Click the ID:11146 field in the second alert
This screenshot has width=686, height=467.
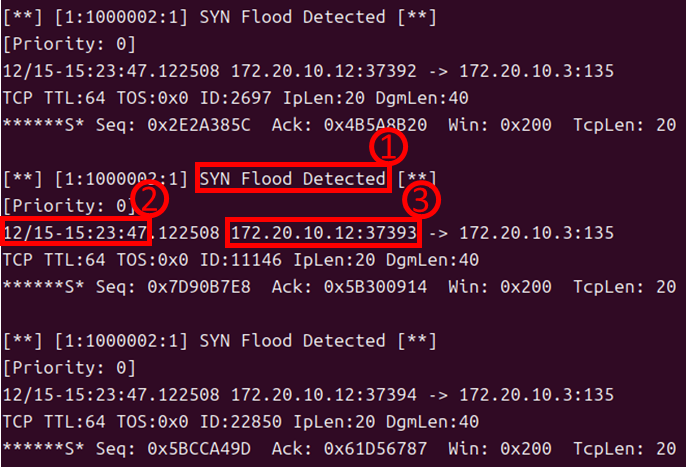click(241, 260)
